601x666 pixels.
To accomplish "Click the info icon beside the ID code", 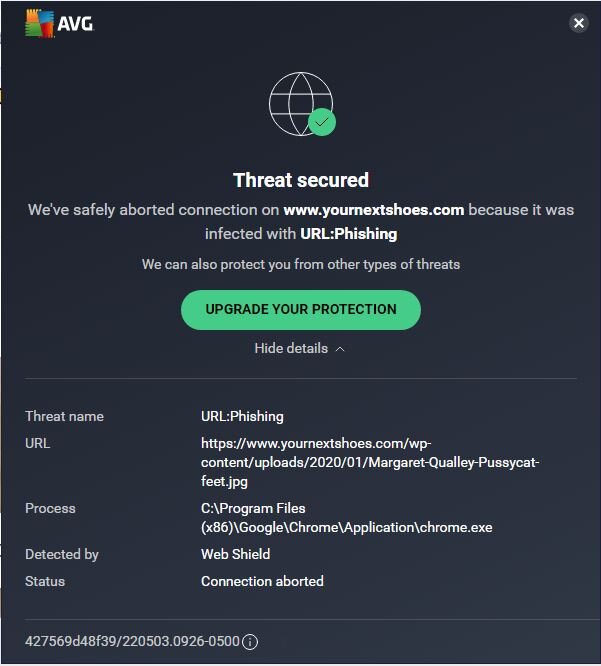I will click(x=250, y=642).
